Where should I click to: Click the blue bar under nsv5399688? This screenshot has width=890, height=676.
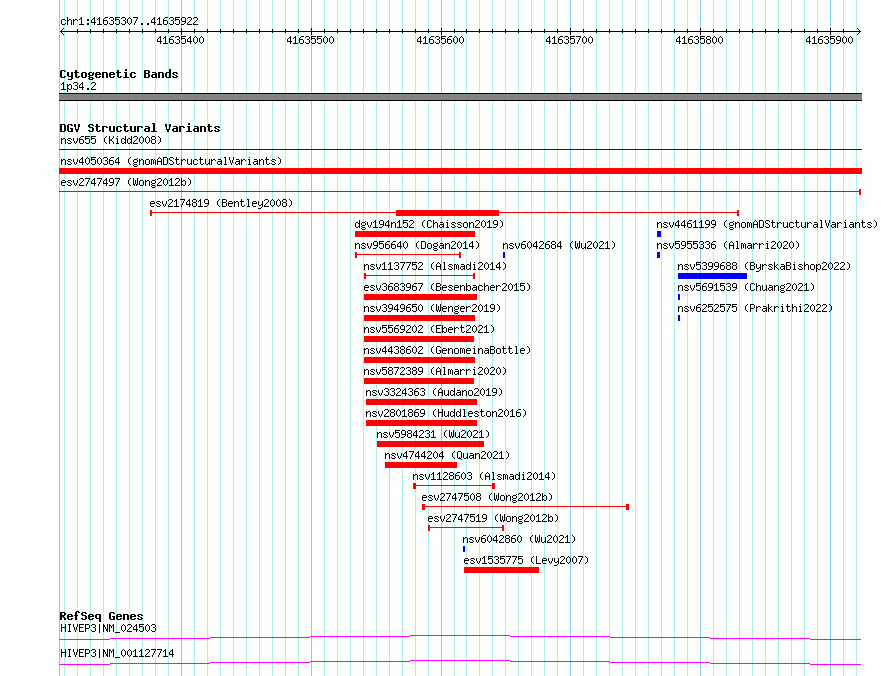click(x=712, y=276)
